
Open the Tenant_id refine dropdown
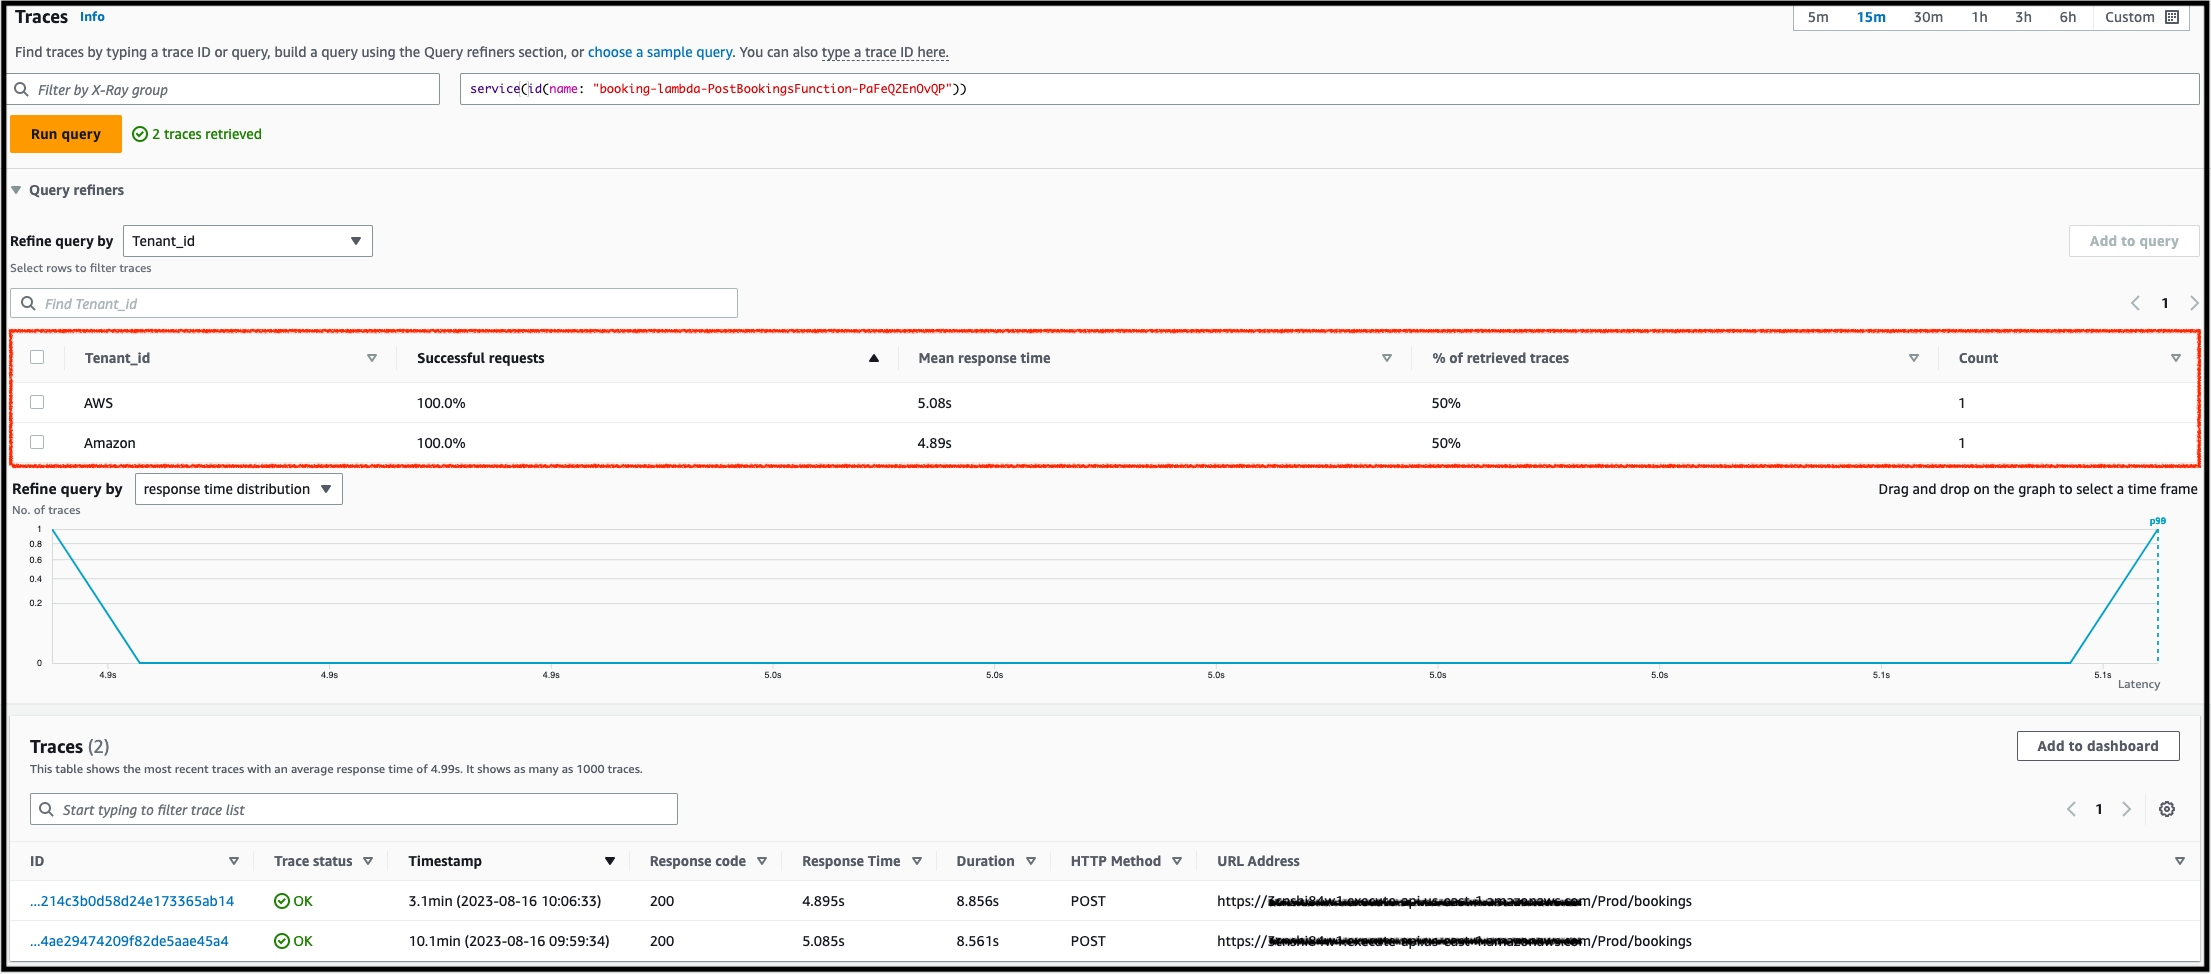pyautogui.click(x=248, y=241)
